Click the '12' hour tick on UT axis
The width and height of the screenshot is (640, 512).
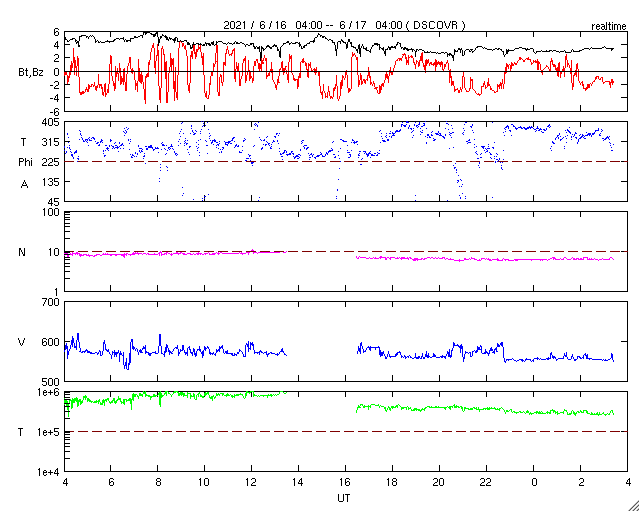click(251, 482)
